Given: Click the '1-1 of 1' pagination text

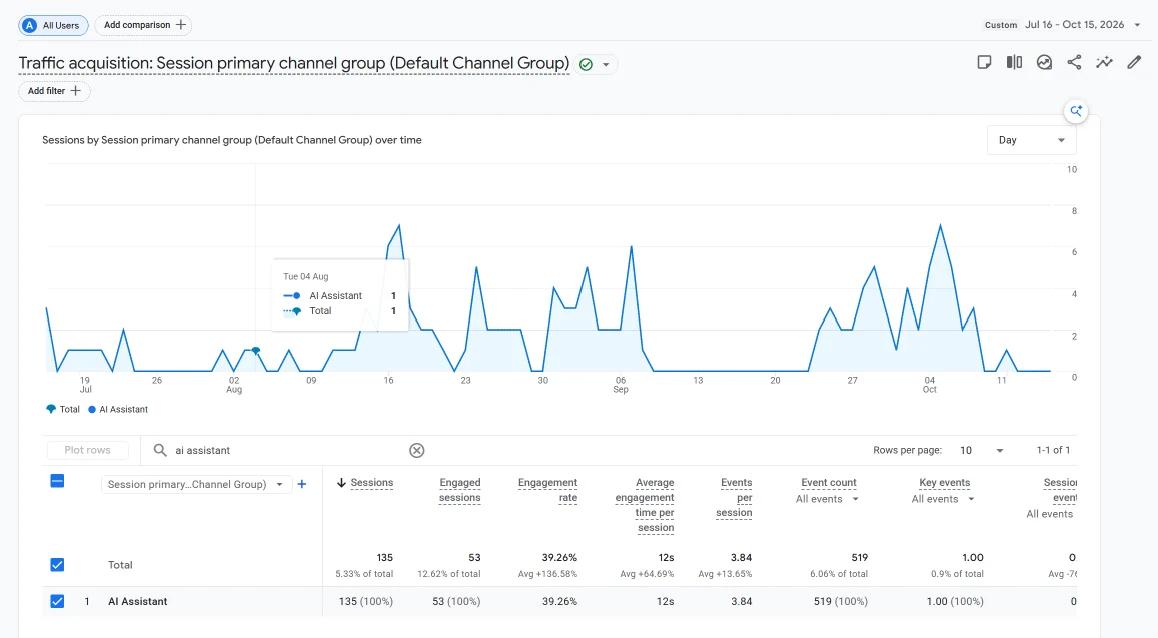Looking at the screenshot, I should coord(1053,450).
